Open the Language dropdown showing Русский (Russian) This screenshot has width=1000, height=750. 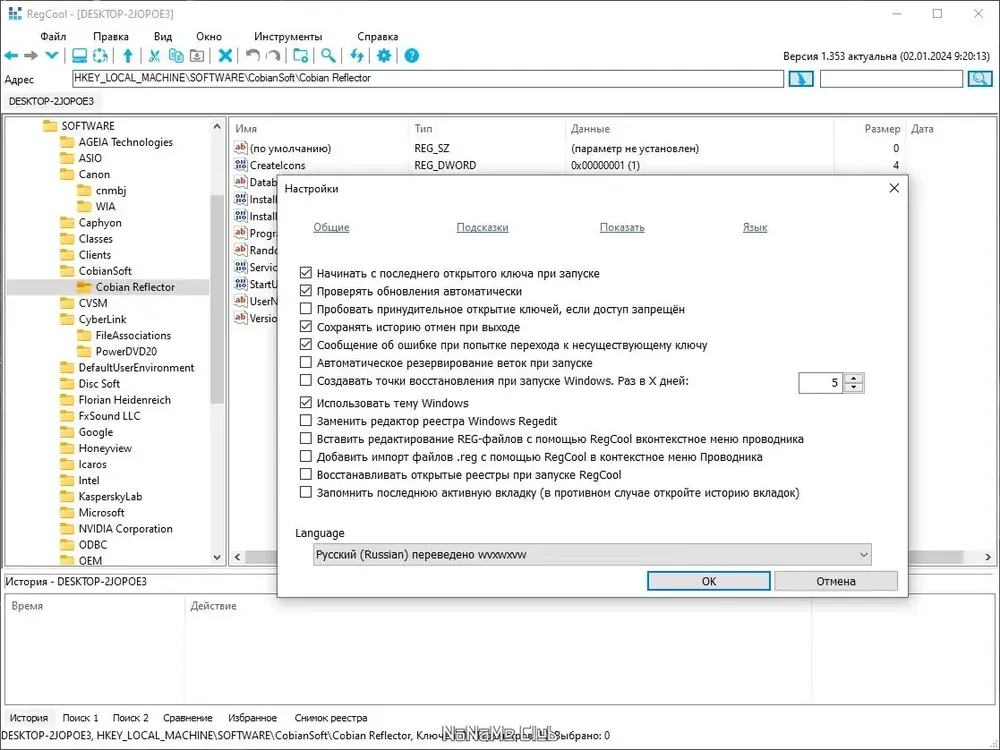592,555
